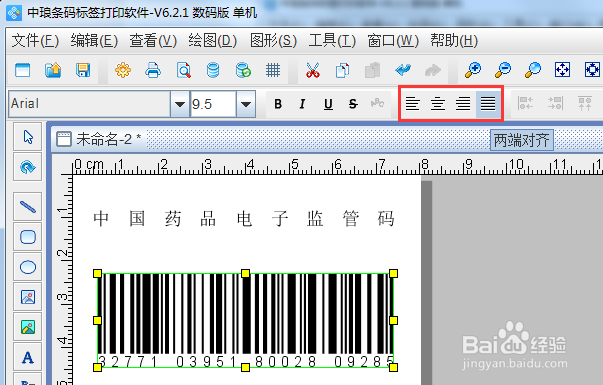Open the 帮助(H) menu

[454, 40]
